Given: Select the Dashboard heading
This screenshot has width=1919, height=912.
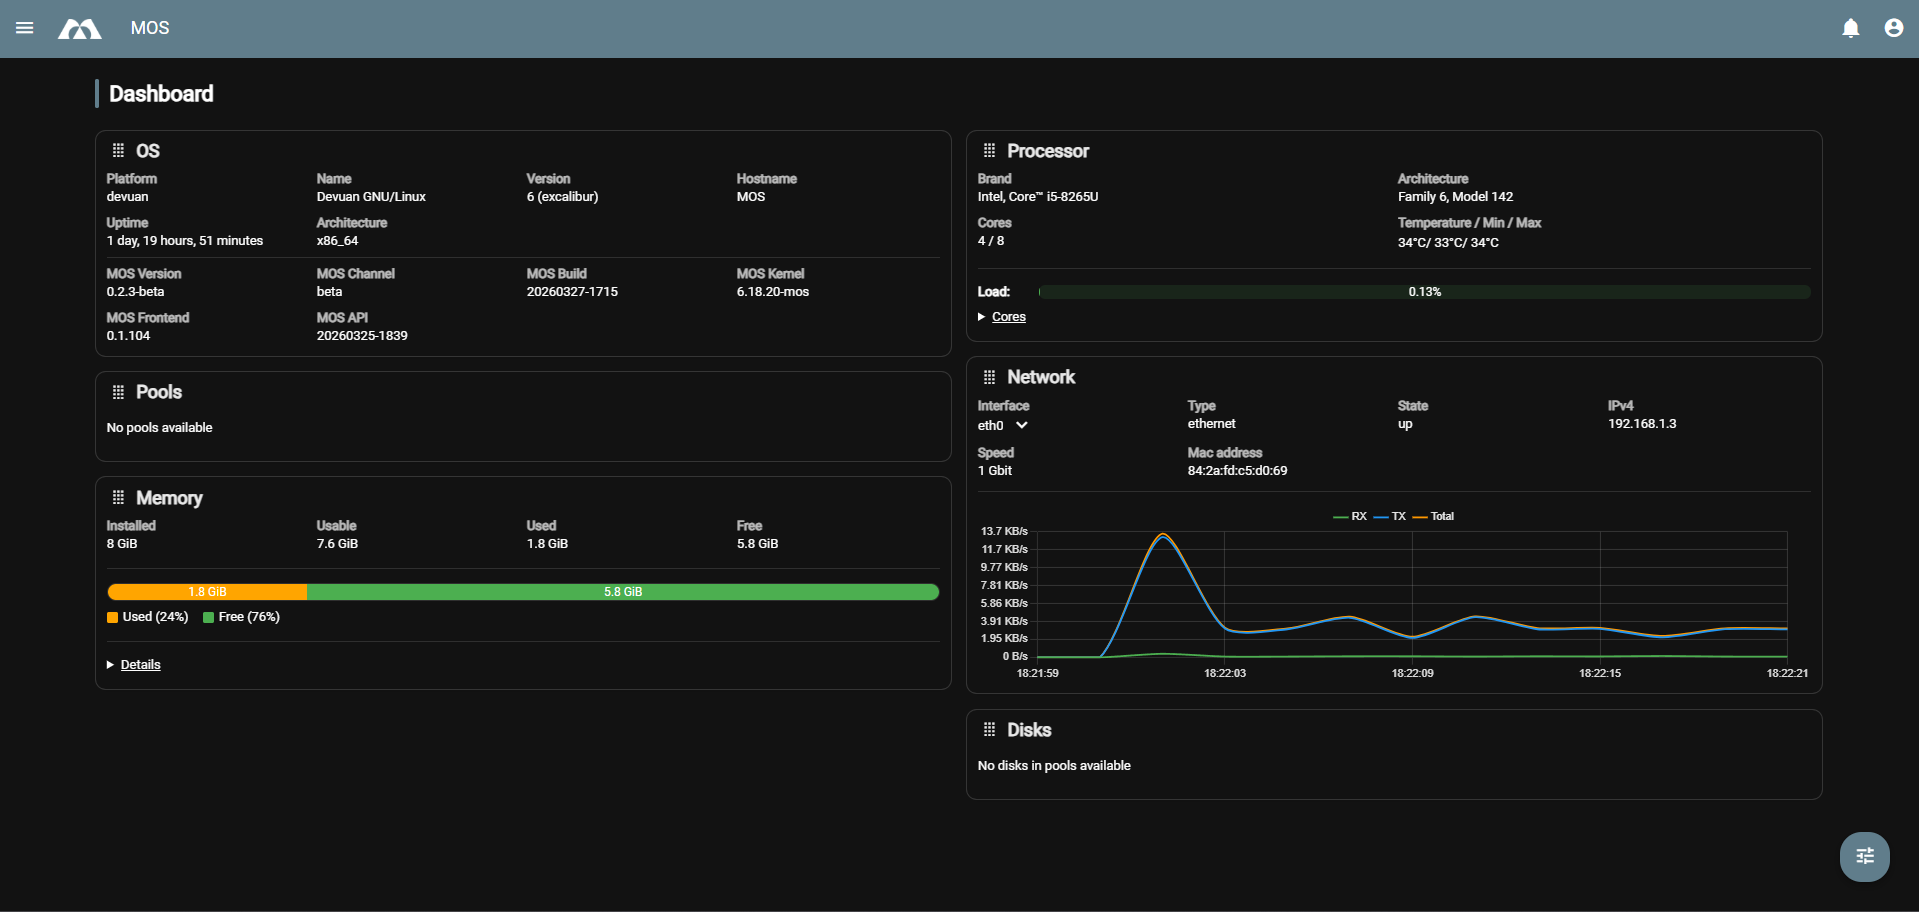Looking at the screenshot, I should click(160, 93).
